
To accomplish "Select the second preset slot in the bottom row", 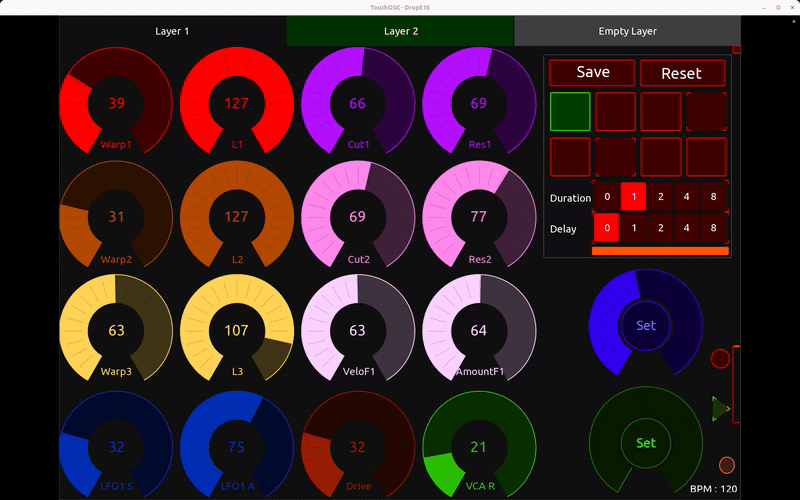I will (x=616, y=157).
